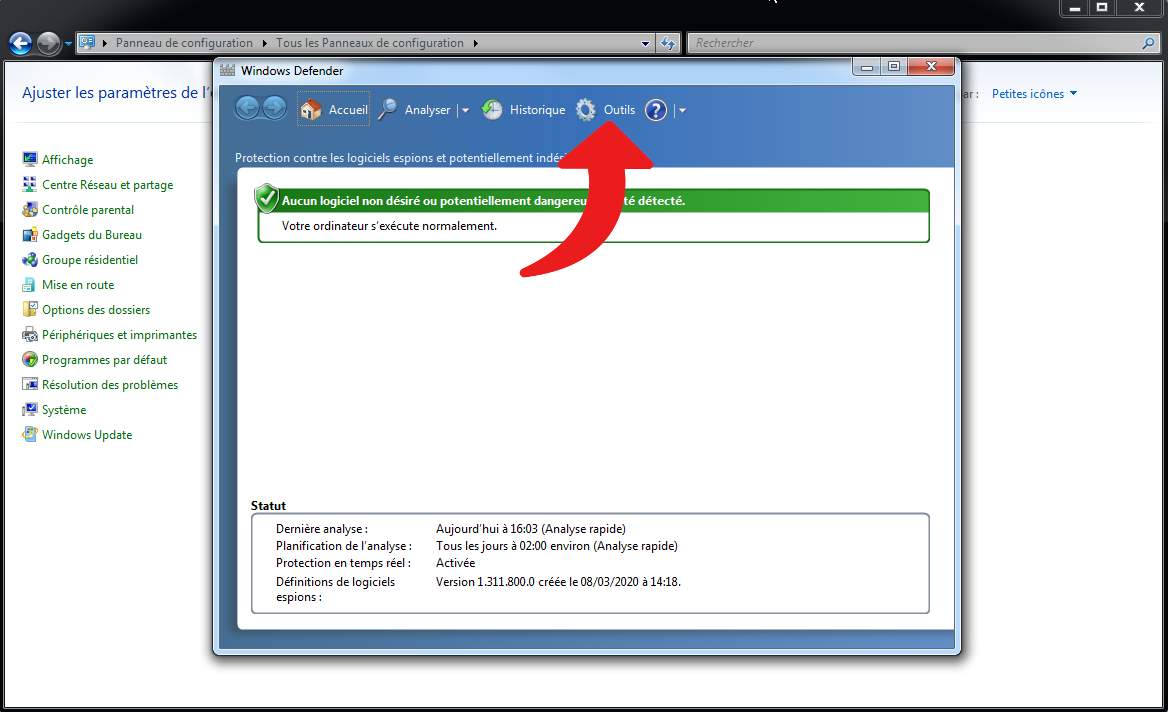Click the Explorer back navigation arrow
Screen dimensions: 1168x712
(x=21, y=43)
